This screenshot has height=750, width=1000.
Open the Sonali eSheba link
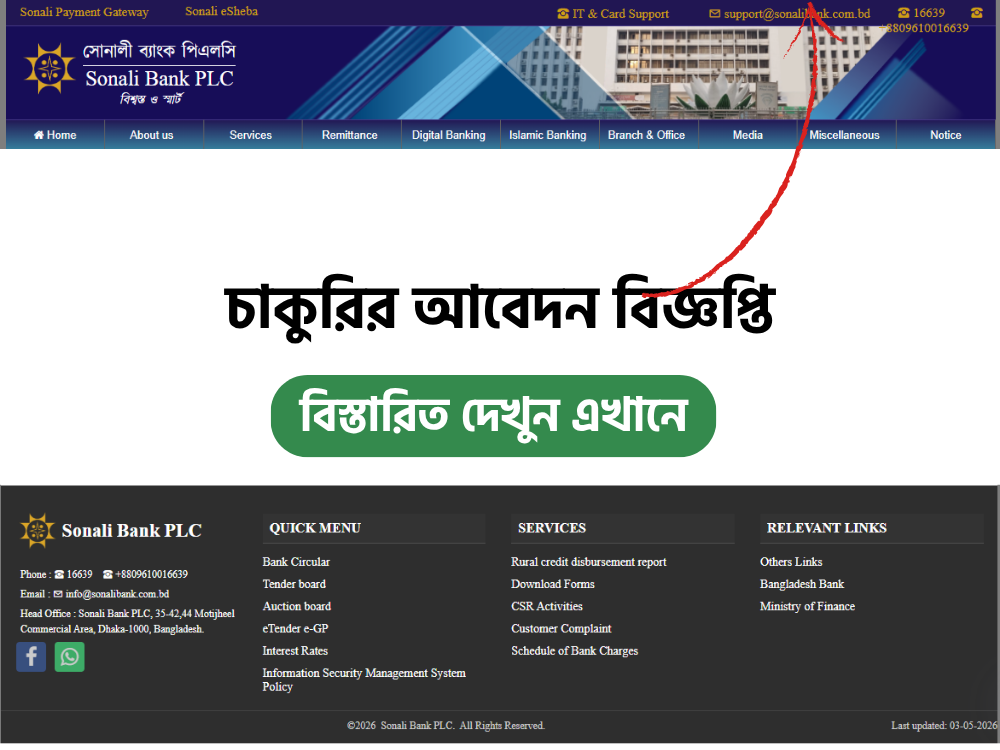pyautogui.click(x=221, y=11)
